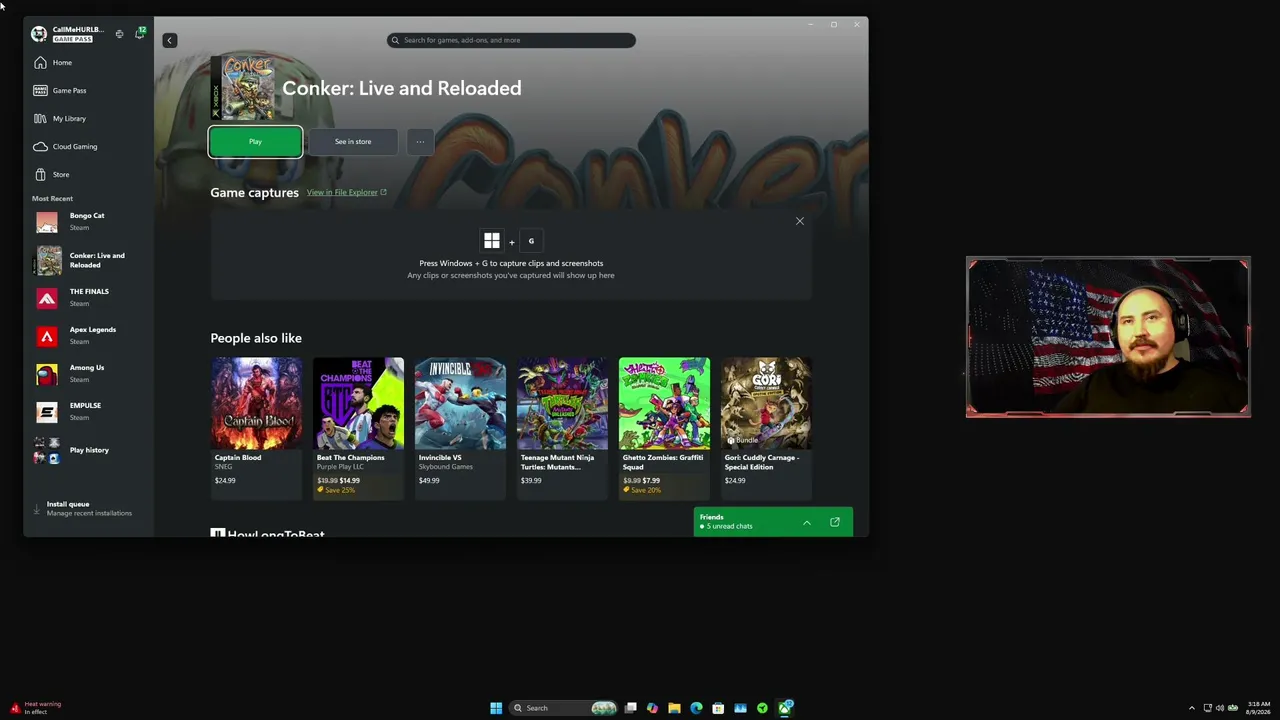
Task: Open View in File Explorer link
Action: (346, 192)
